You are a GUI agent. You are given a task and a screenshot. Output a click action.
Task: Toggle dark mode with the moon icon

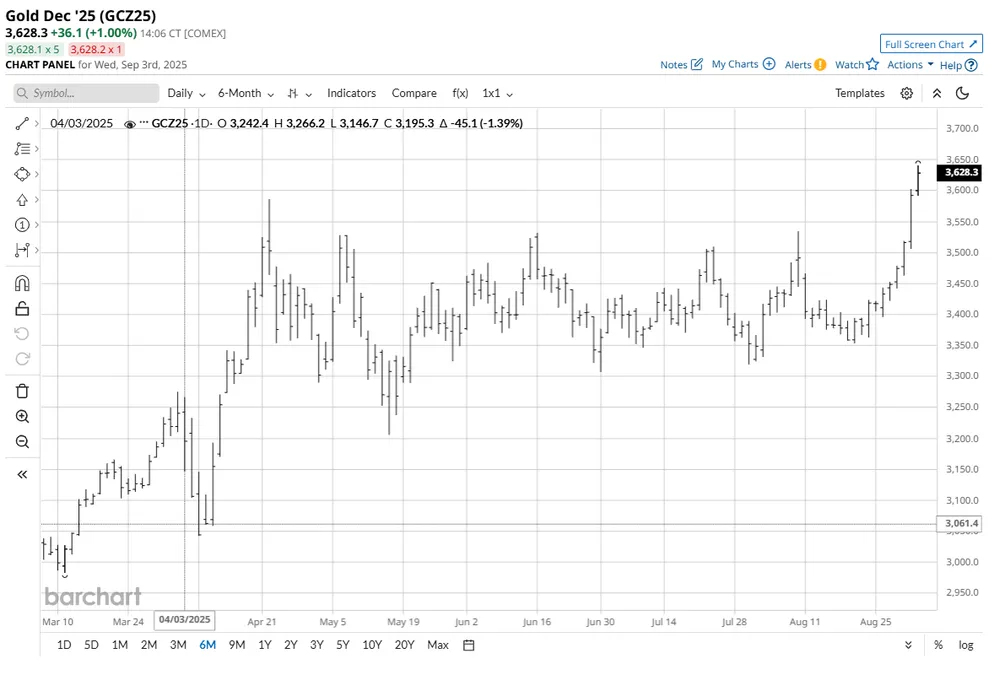pos(962,93)
